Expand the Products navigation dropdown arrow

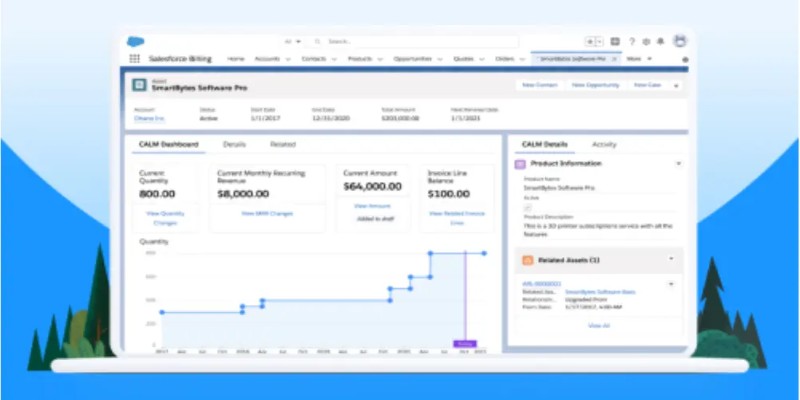[x=380, y=59]
